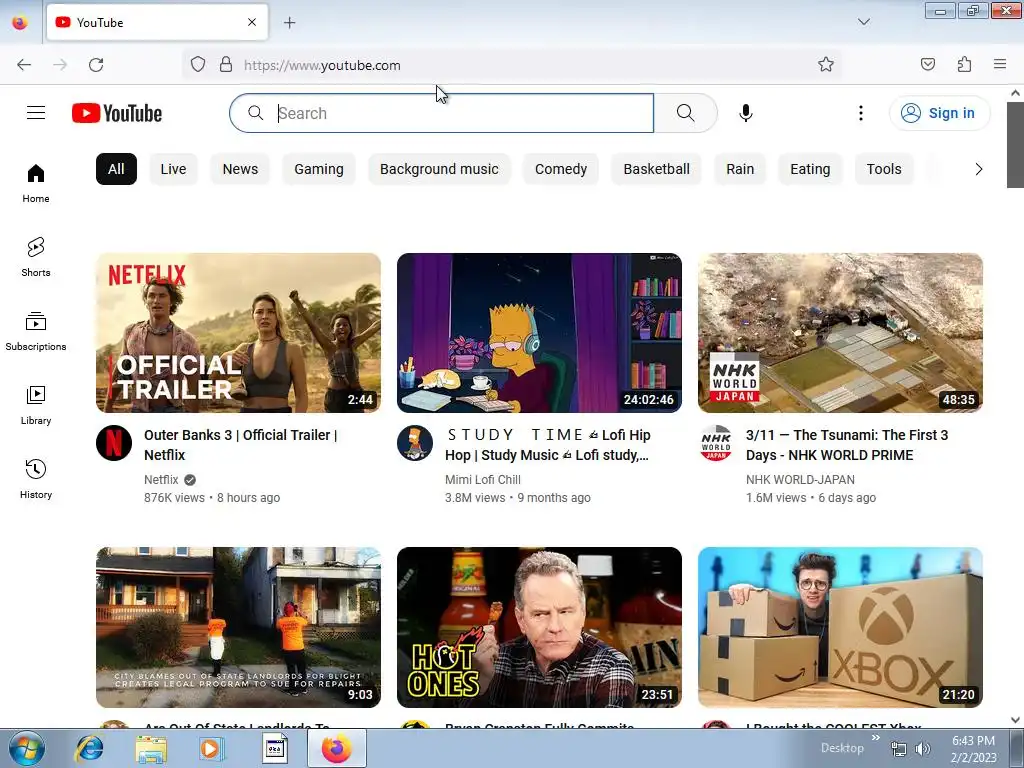Open Firefox extensions puzzle icon

tap(965, 65)
